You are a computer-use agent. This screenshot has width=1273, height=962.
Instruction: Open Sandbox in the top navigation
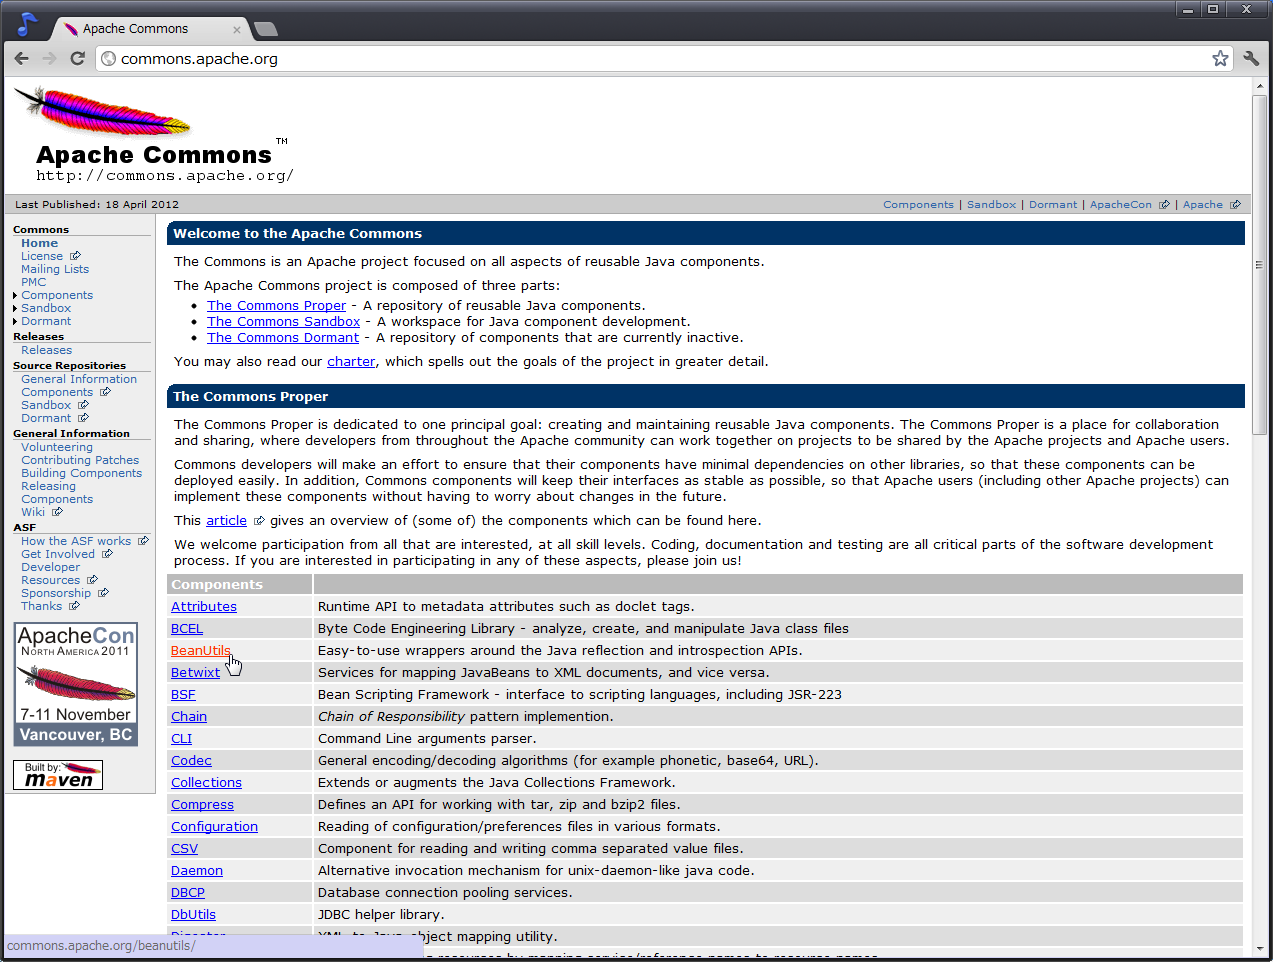coord(991,205)
